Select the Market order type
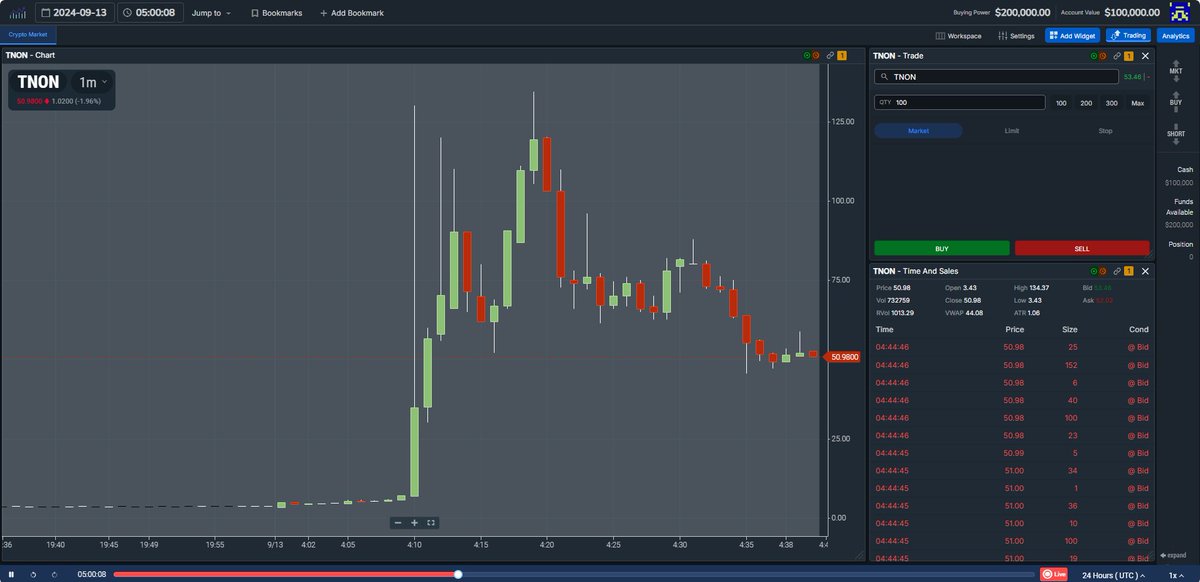 pyautogui.click(x=918, y=131)
